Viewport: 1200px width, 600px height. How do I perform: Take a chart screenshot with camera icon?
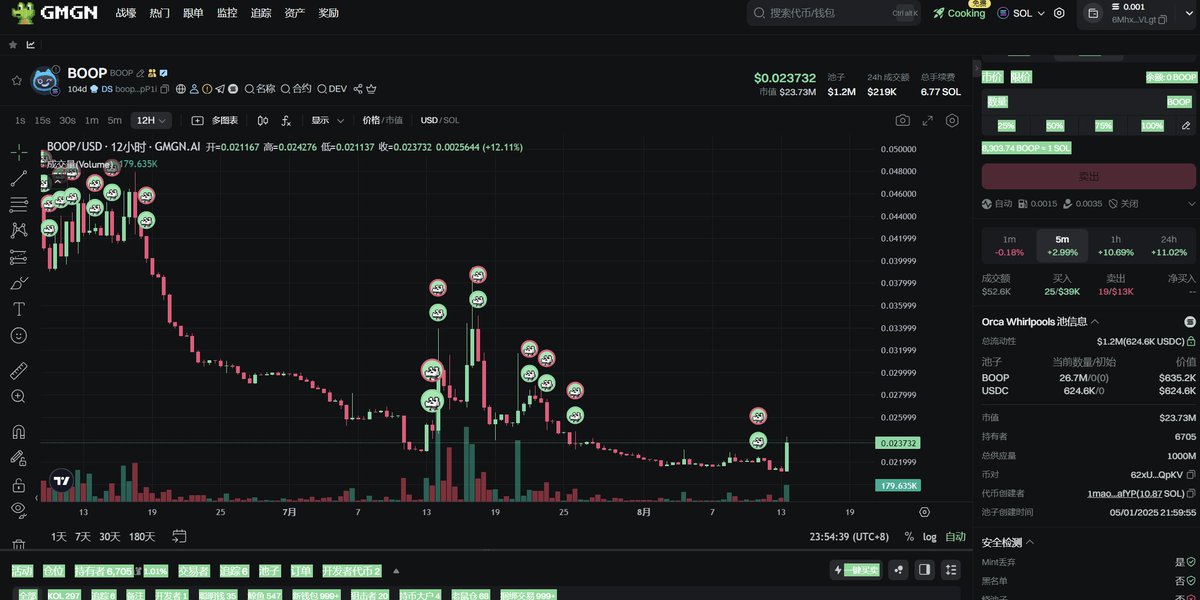903,120
